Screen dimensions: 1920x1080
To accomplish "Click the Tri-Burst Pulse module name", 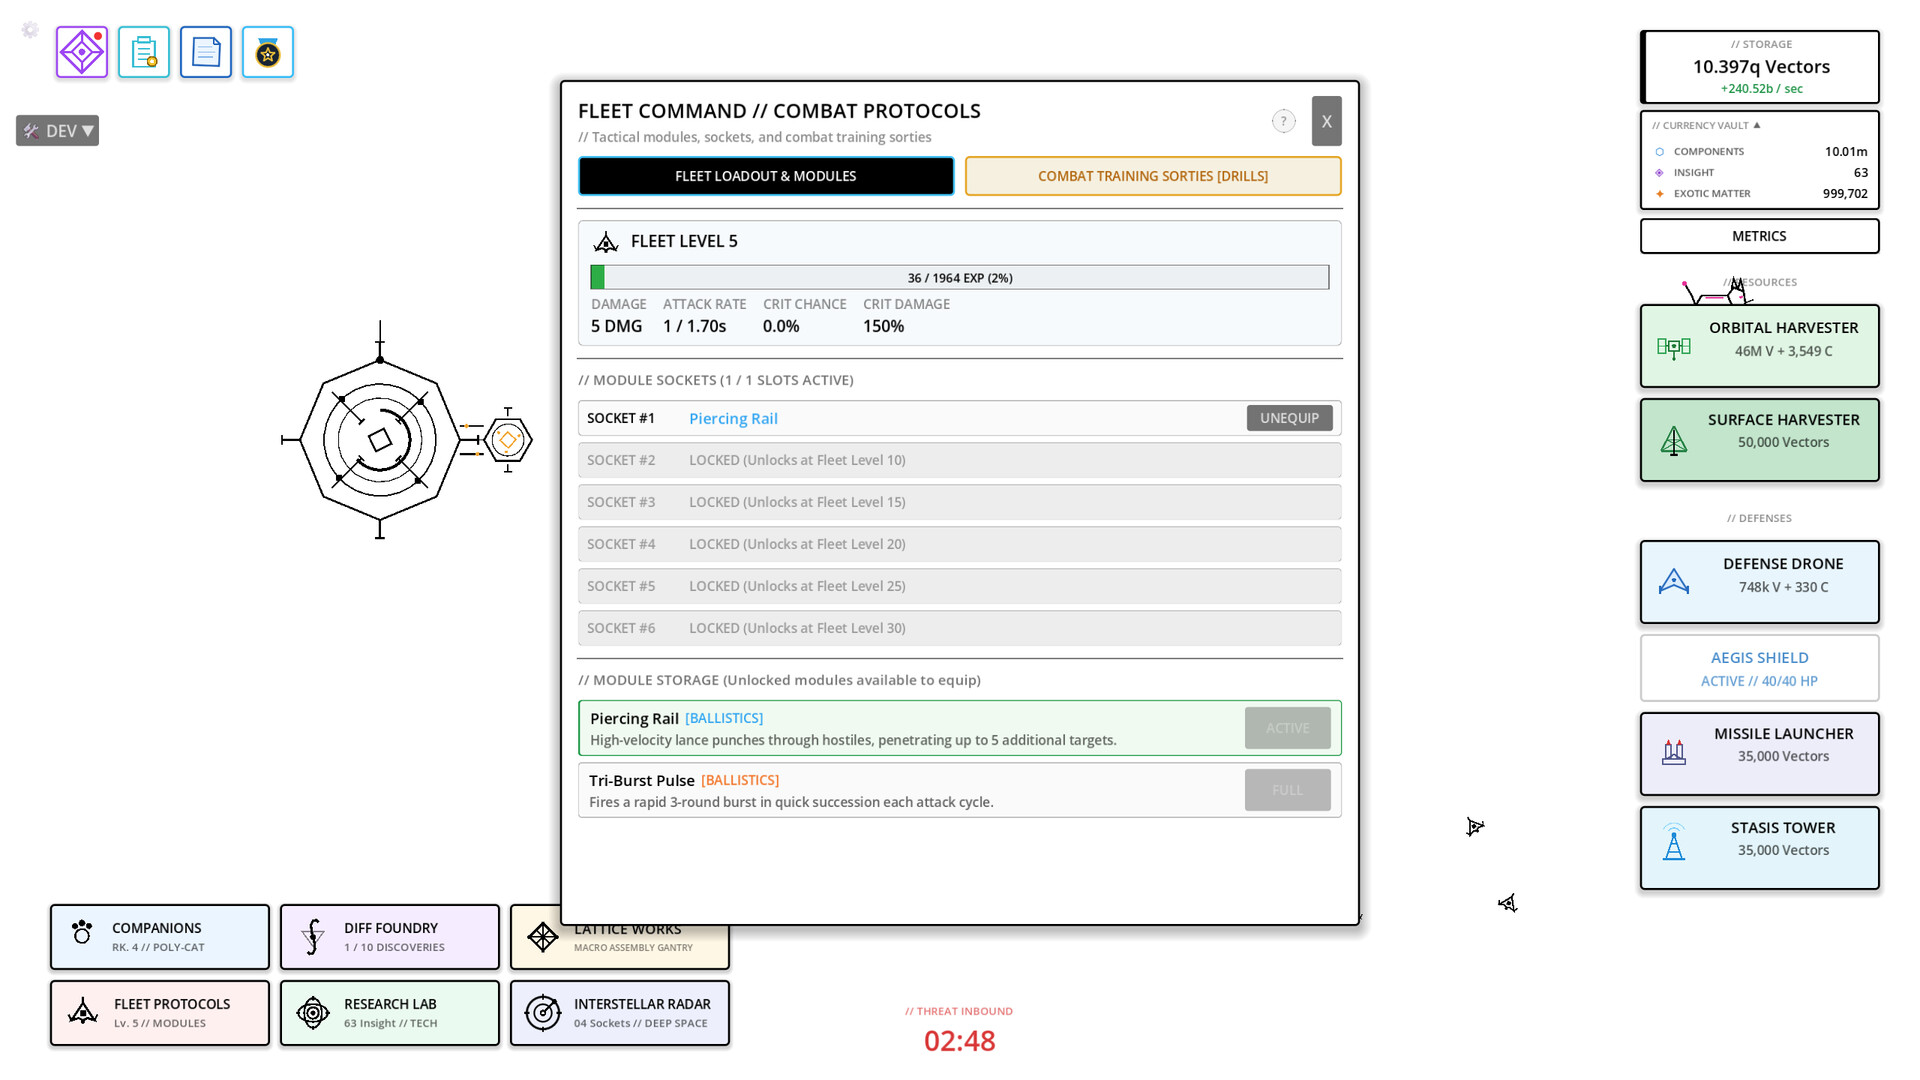I will coord(642,780).
